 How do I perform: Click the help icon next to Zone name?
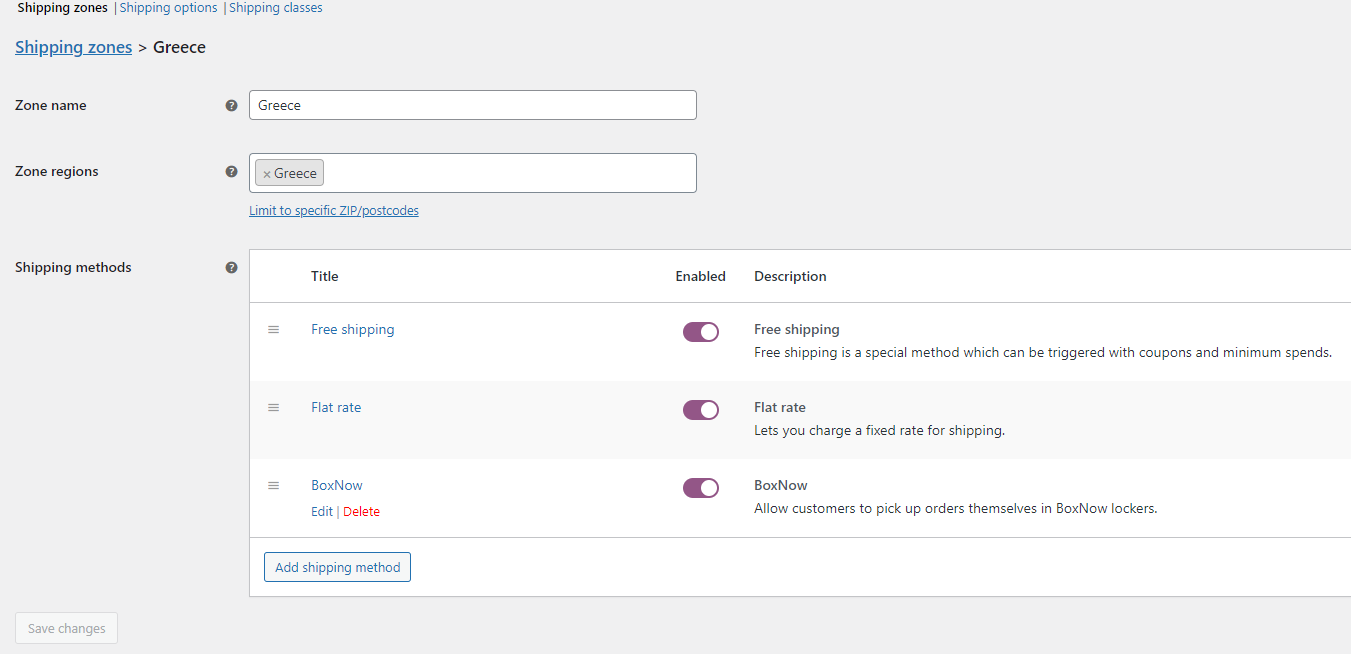coord(232,105)
